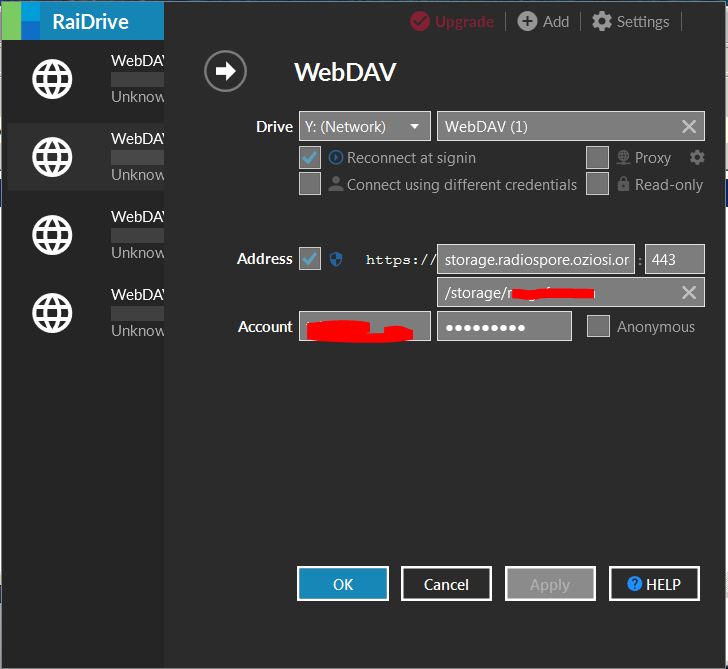Open the Upgrade link
The width and height of the screenshot is (728, 669).
[x=464, y=22]
